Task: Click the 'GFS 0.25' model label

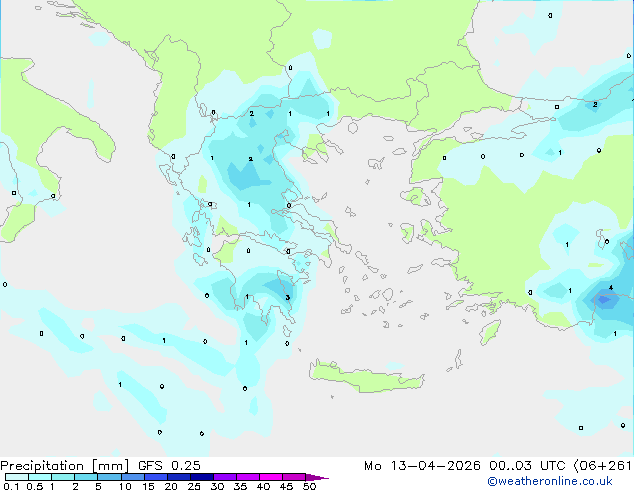Action: pyautogui.click(x=169, y=466)
